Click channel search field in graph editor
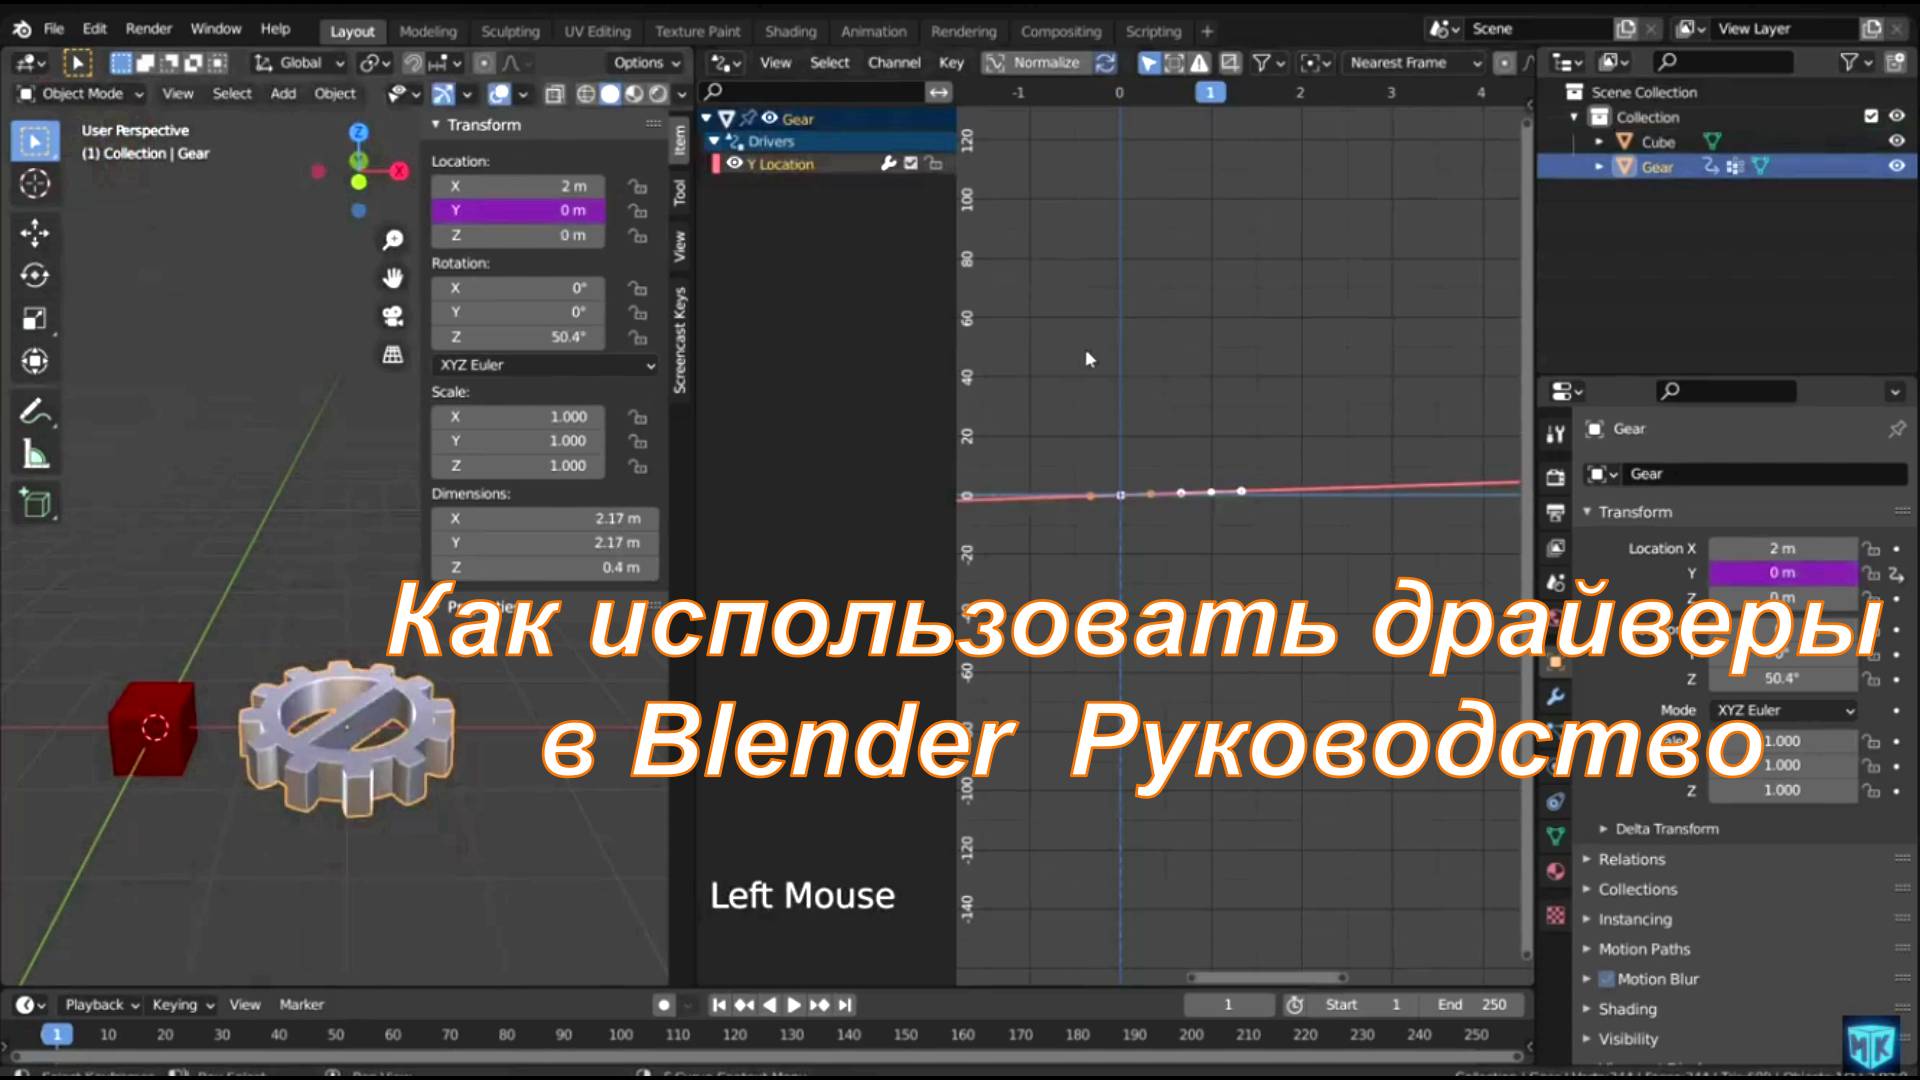The image size is (1920, 1080). coord(813,92)
